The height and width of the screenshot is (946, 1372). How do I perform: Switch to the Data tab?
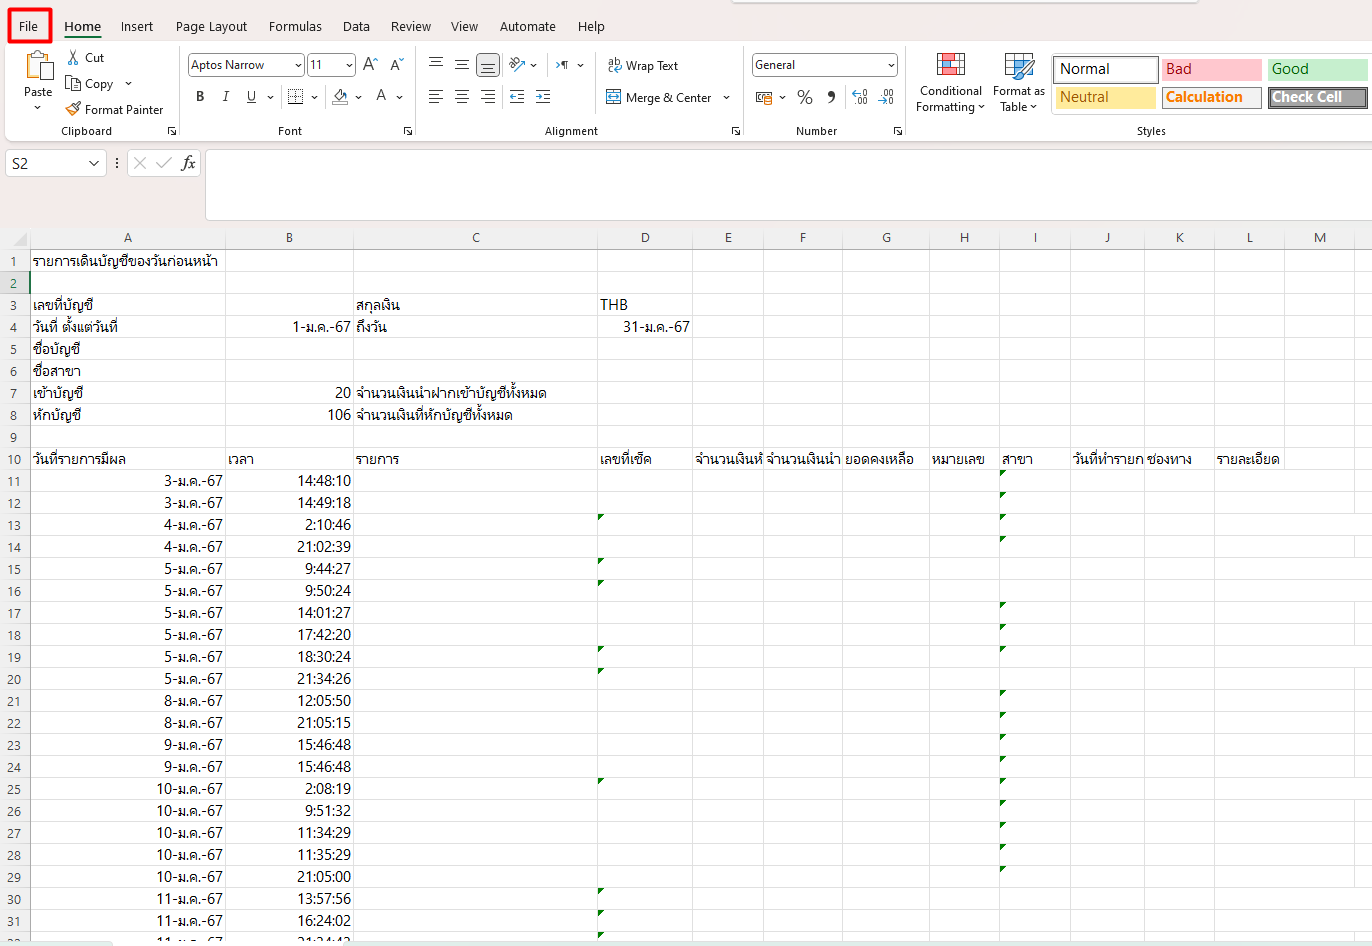pos(356,26)
